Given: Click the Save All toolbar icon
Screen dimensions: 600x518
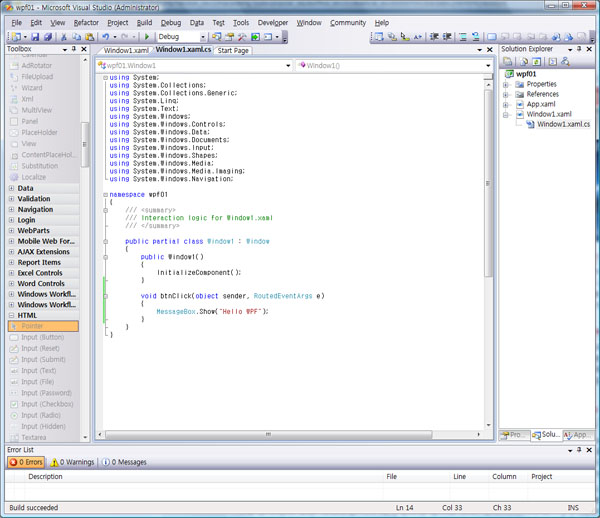Looking at the screenshot, I should [48, 37].
